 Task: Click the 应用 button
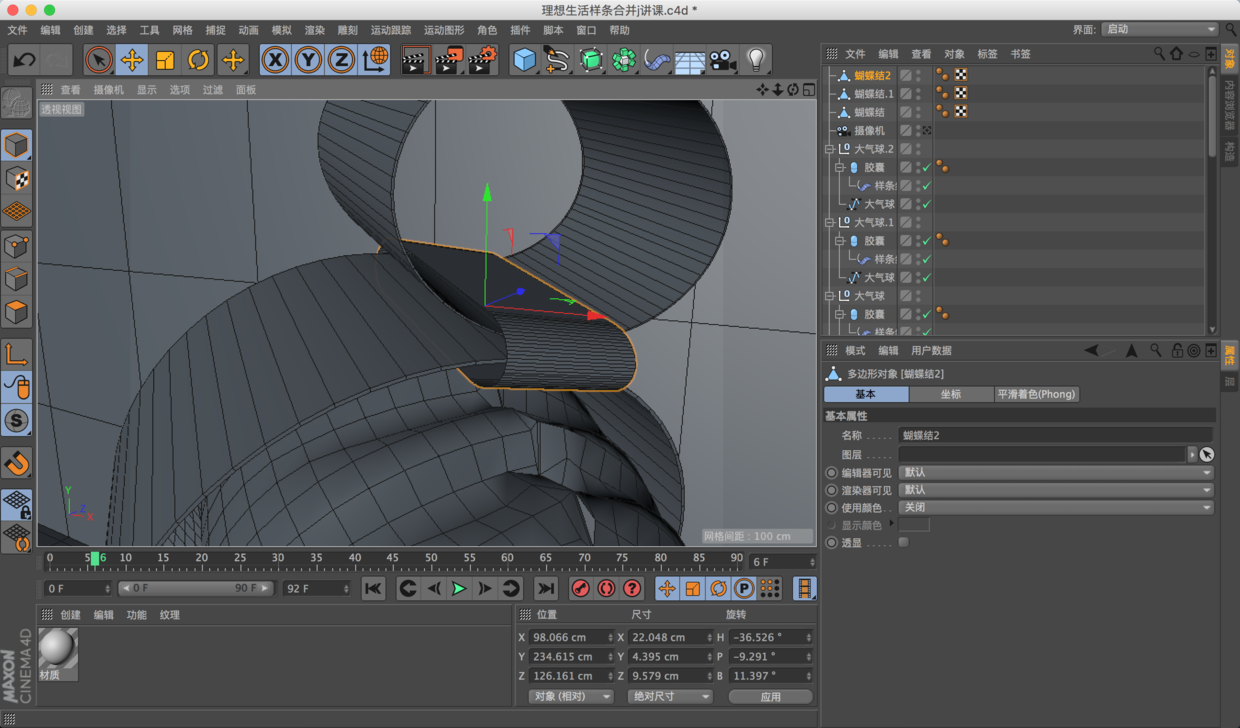click(770, 696)
